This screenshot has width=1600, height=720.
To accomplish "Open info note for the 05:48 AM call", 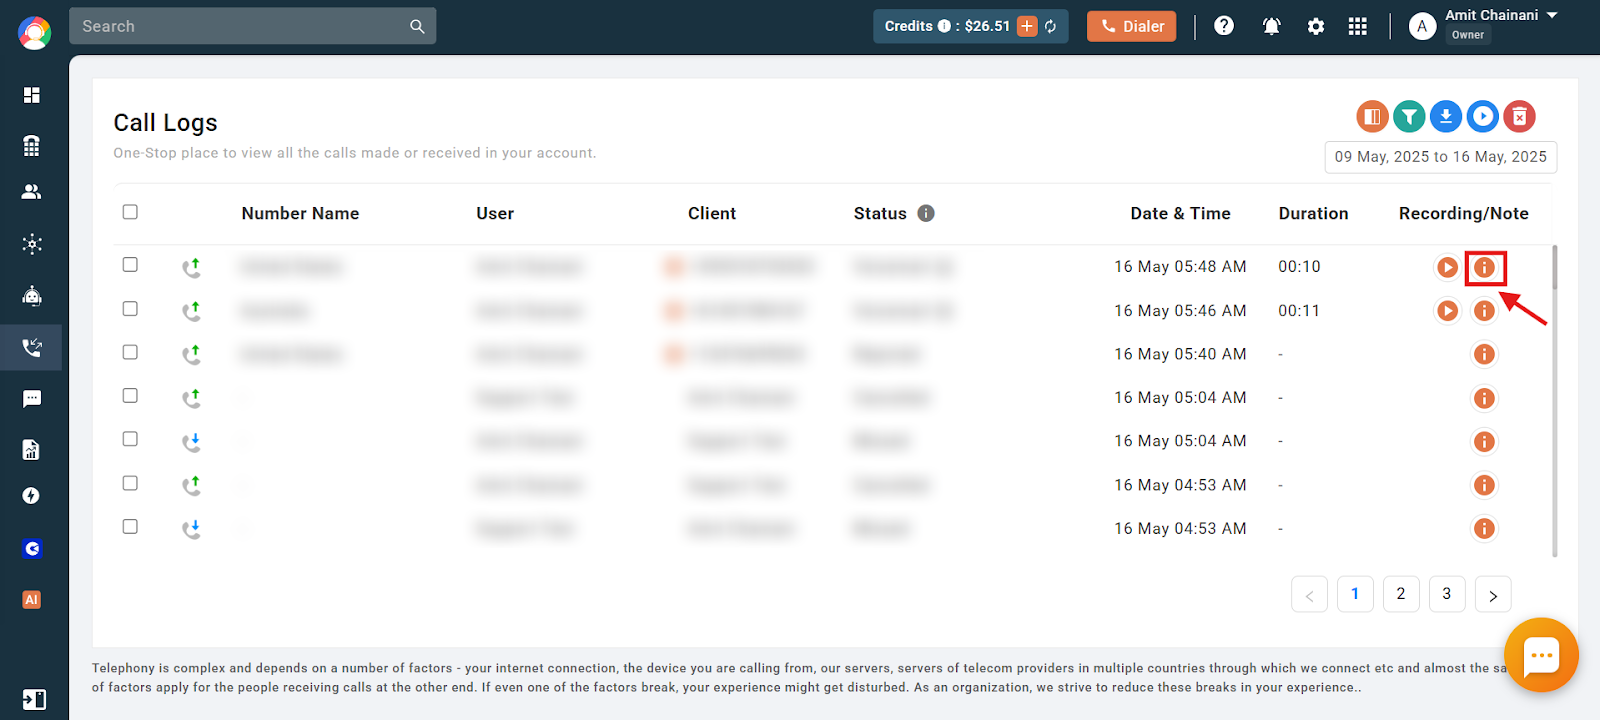I will click(1485, 267).
